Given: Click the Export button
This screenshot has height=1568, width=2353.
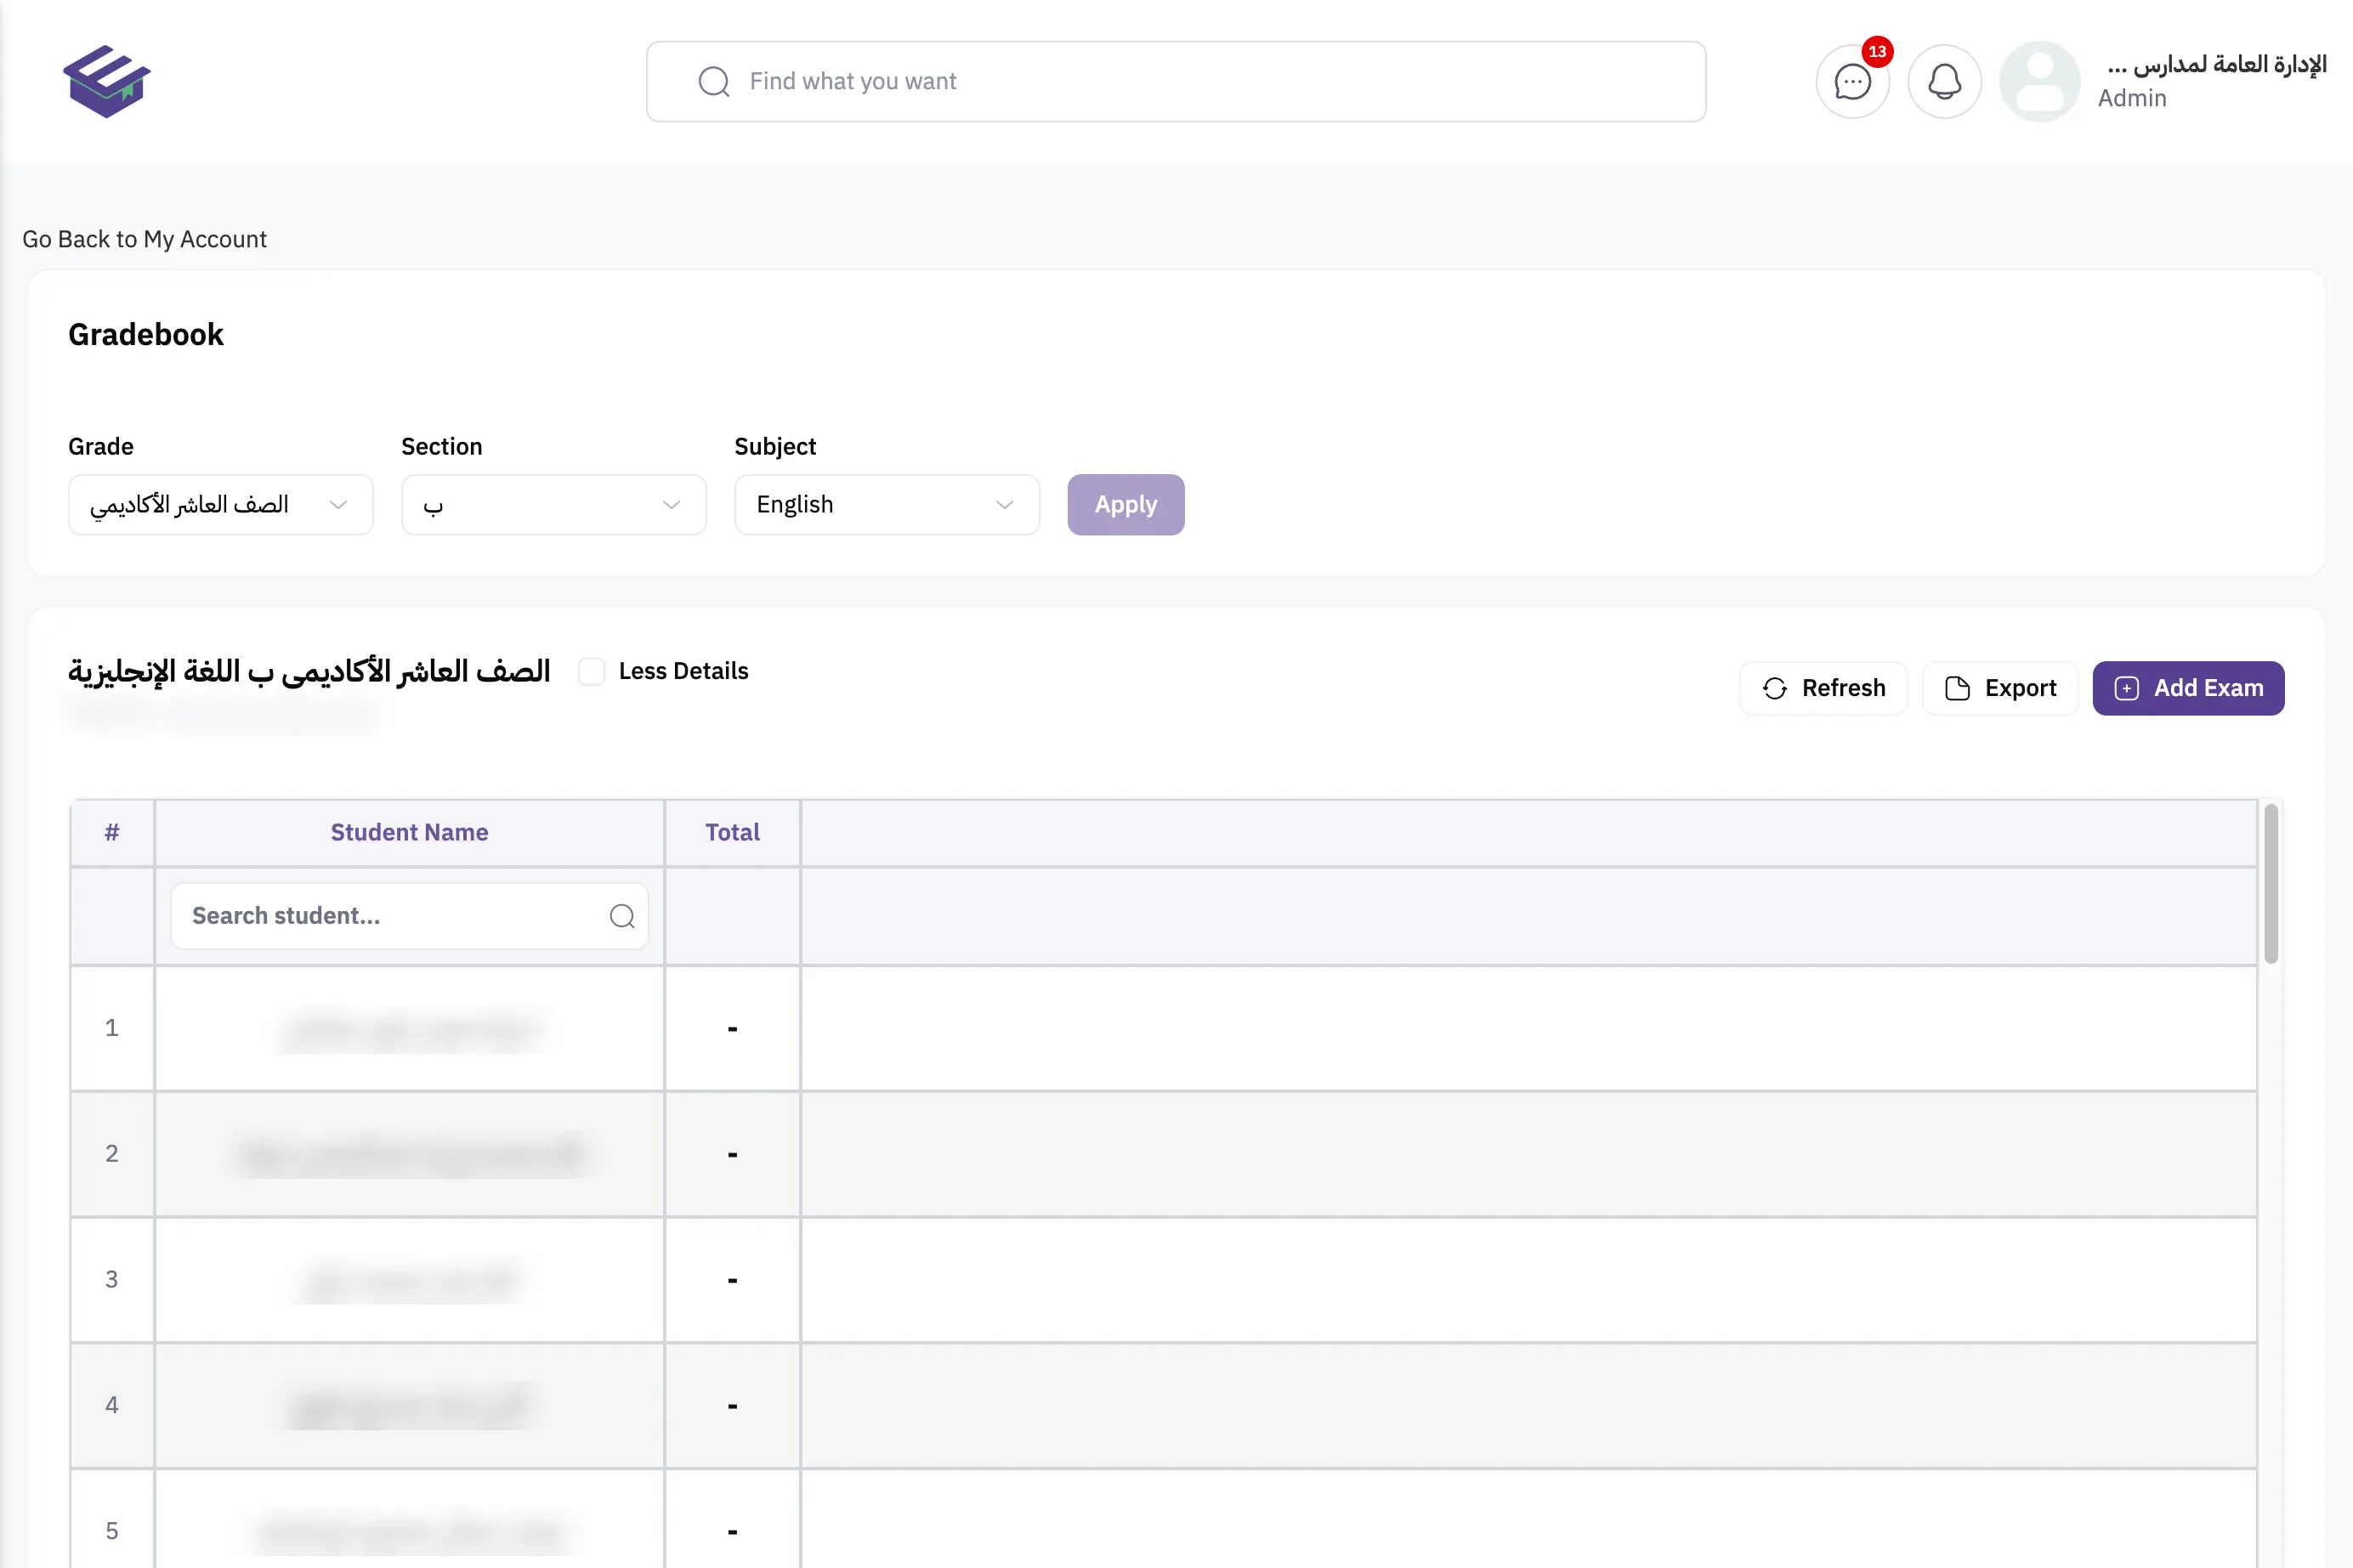Looking at the screenshot, I should coord(2000,688).
